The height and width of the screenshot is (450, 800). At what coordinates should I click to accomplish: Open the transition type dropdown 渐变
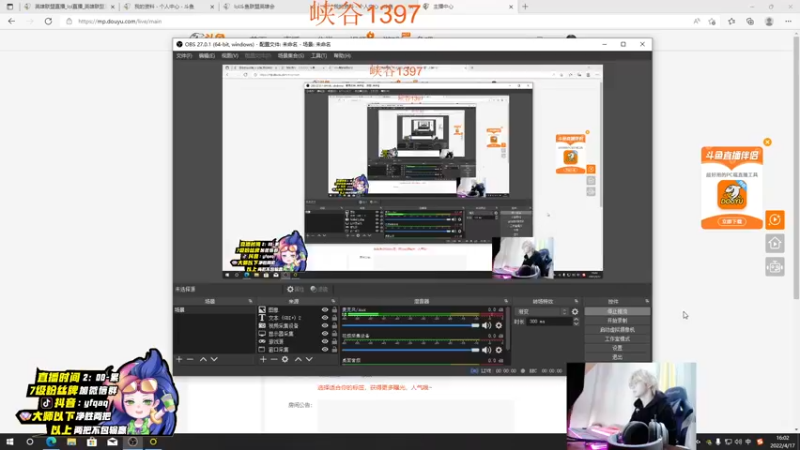coord(542,311)
